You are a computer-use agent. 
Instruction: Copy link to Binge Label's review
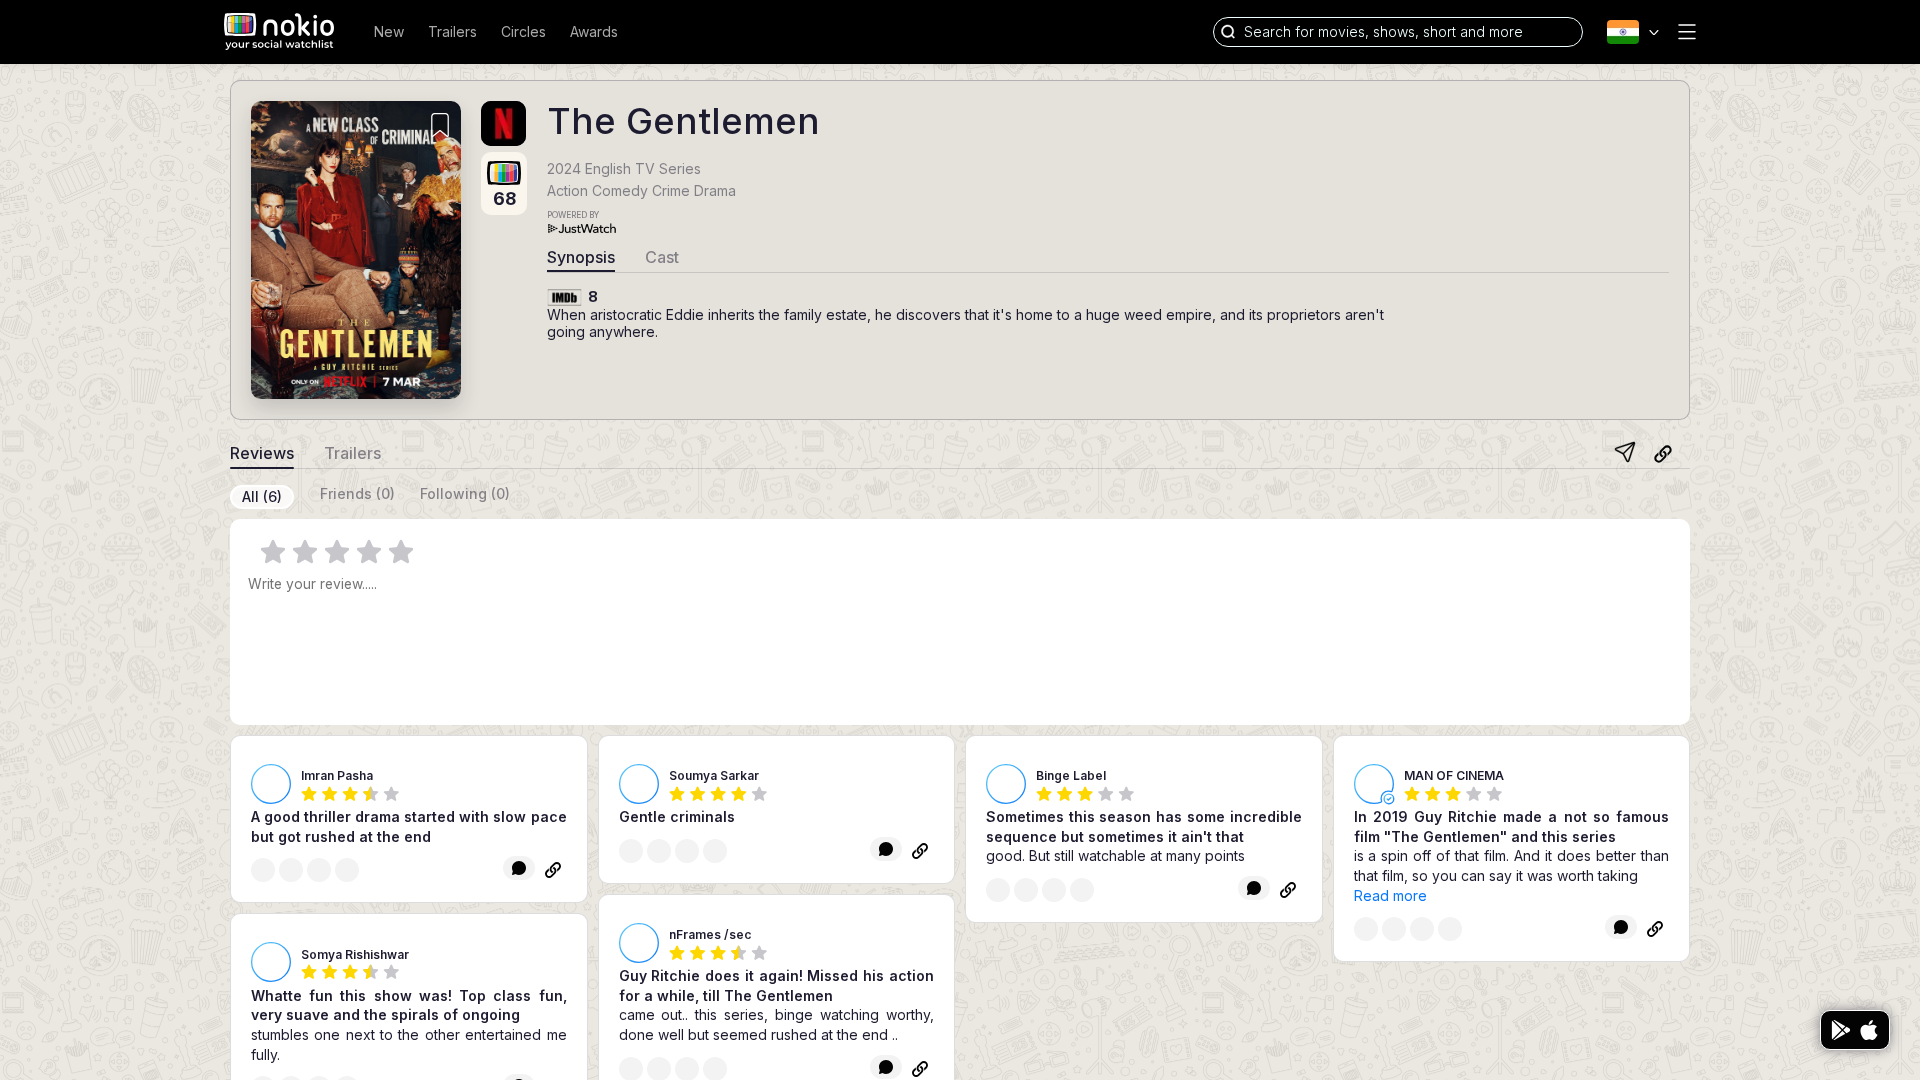click(x=1288, y=890)
